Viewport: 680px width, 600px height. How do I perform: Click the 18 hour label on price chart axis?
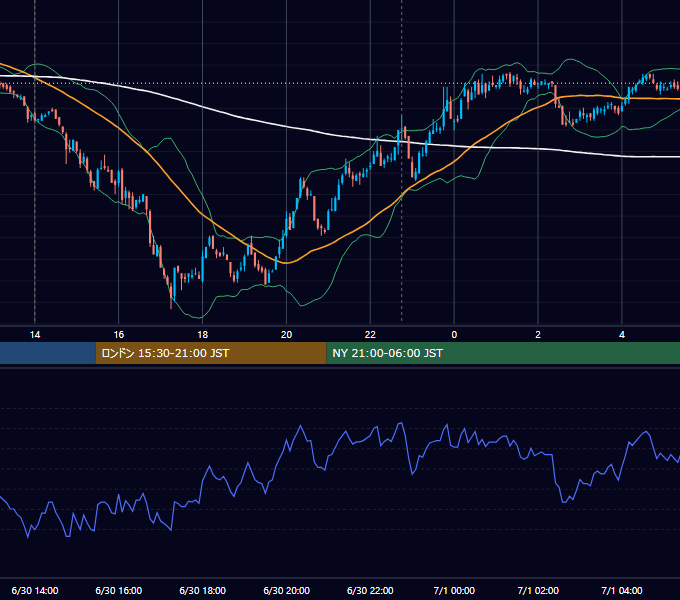[203, 335]
